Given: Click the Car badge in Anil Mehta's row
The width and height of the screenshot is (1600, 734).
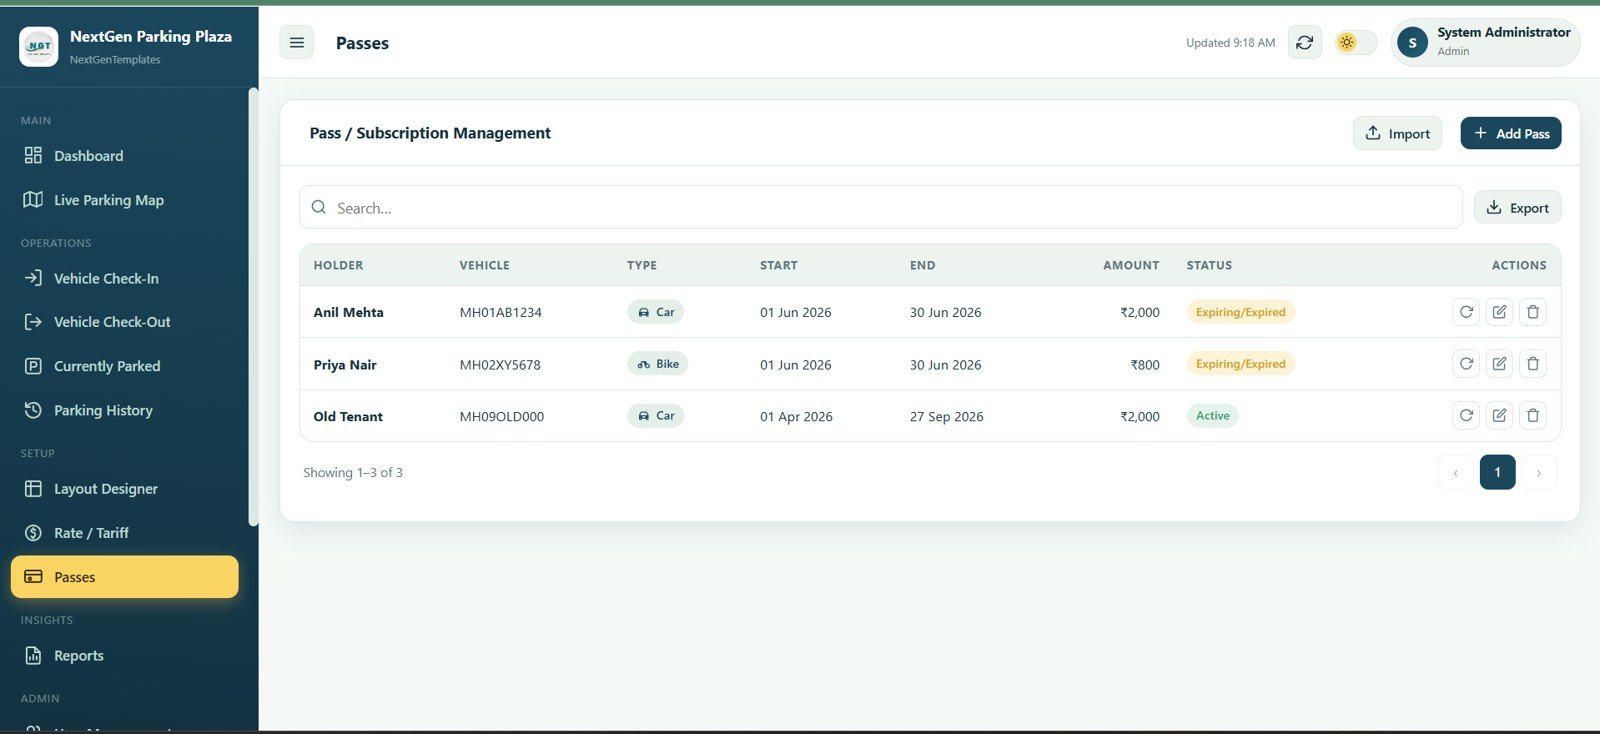Looking at the screenshot, I should 655,312.
